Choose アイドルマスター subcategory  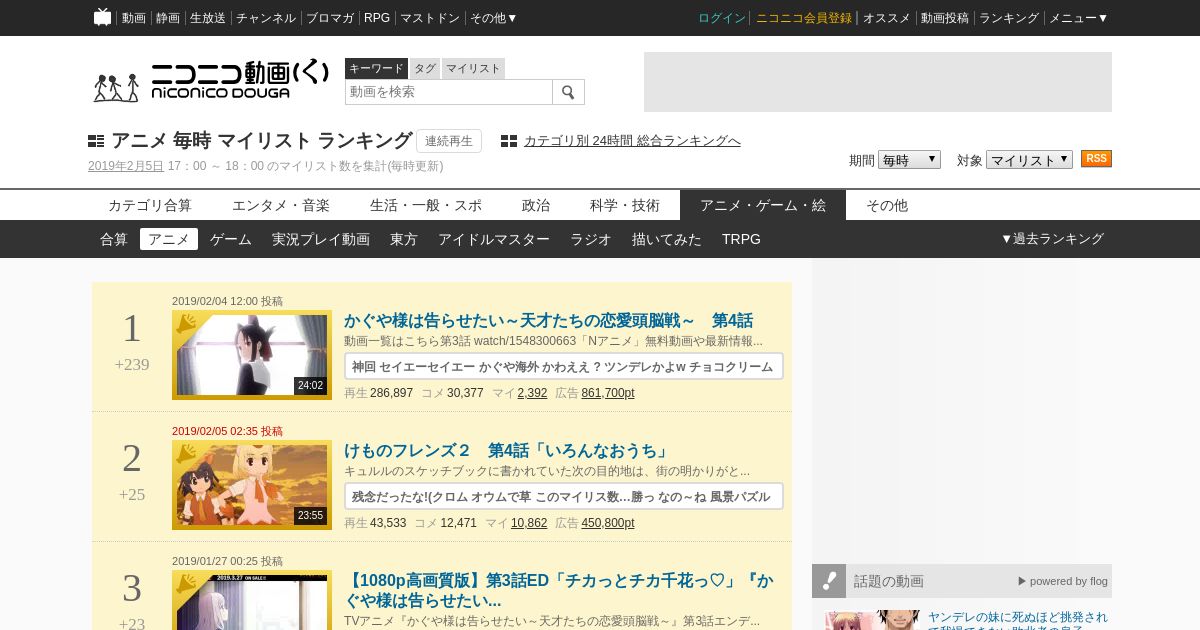494,239
